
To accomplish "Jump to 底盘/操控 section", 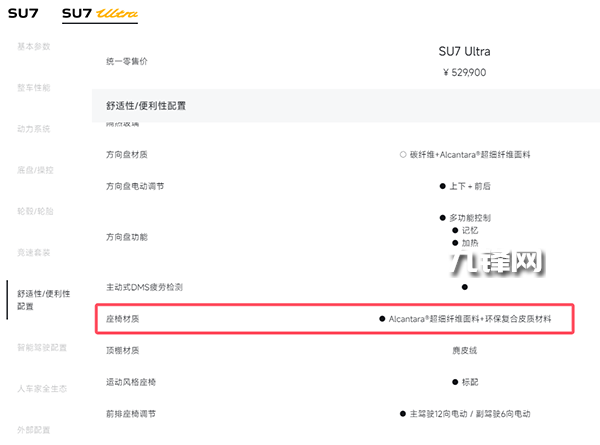I will pyautogui.click(x=34, y=170).
